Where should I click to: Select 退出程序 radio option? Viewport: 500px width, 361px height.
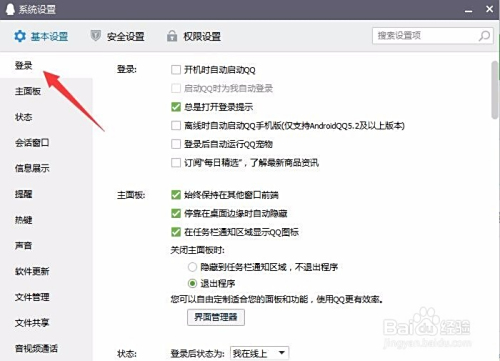192,284
